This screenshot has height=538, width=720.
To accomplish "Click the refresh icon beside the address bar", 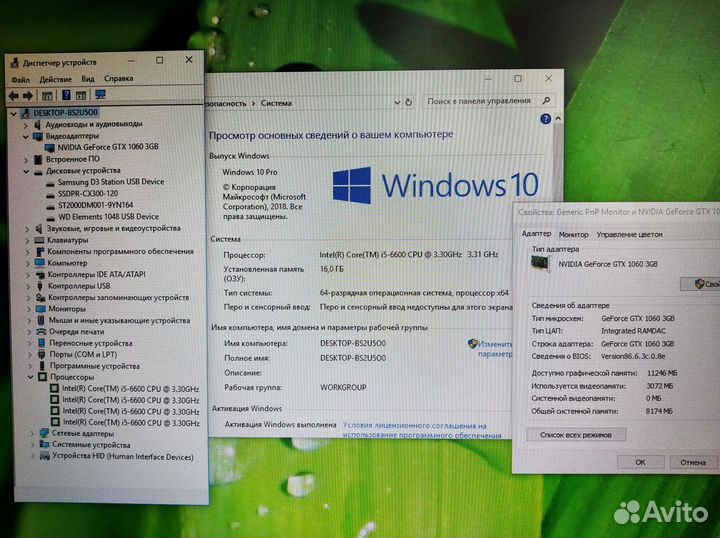I will (x=410, y=102).
